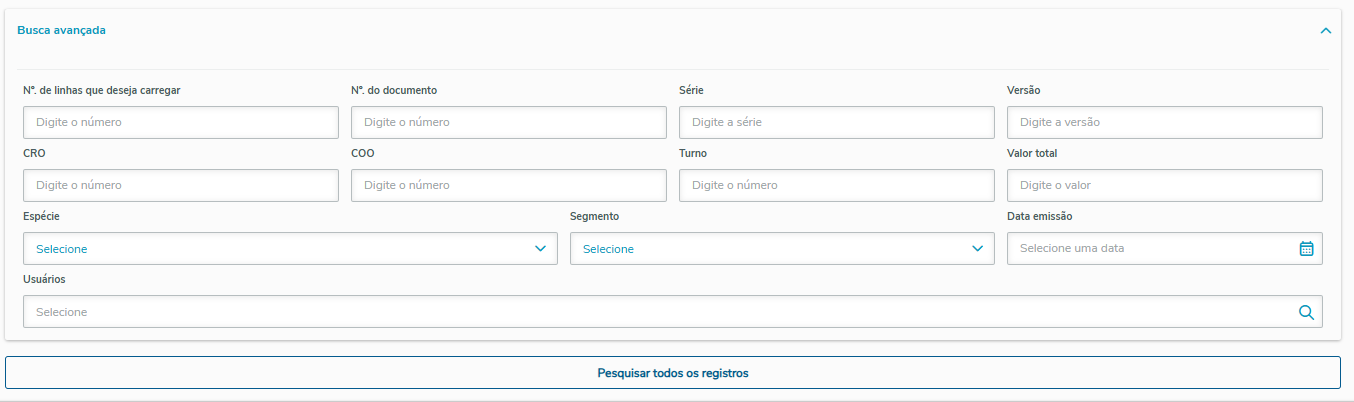Click the Busca avançada header link
Viewport: 1354px width, 402px height.
pos(62,30)
